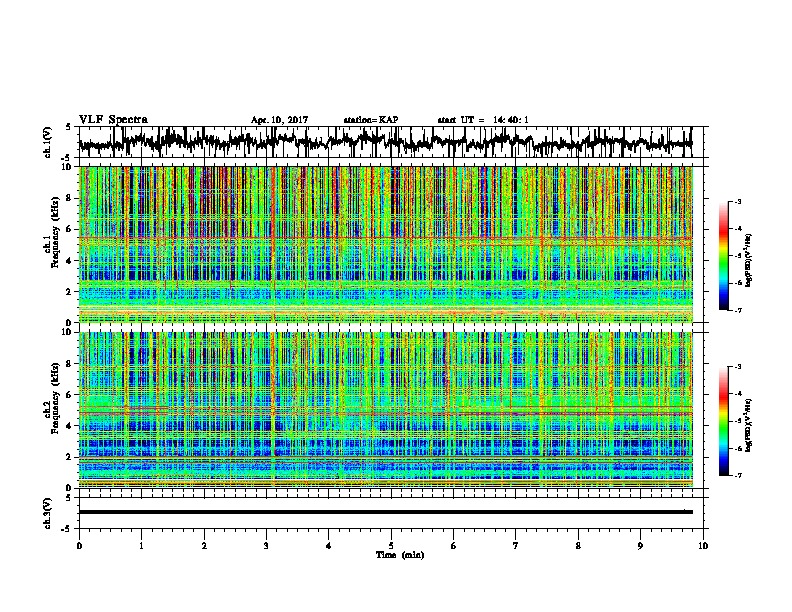Click the time axis tick label "1"

(141, 546)
